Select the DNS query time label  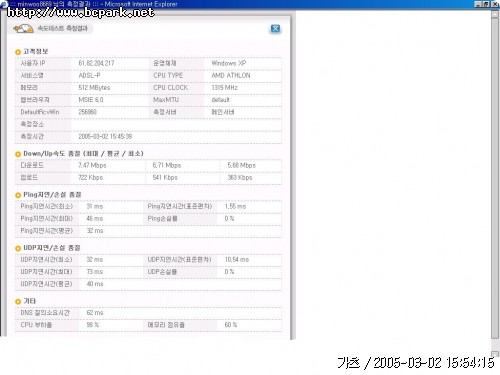[x=45, y=313]
